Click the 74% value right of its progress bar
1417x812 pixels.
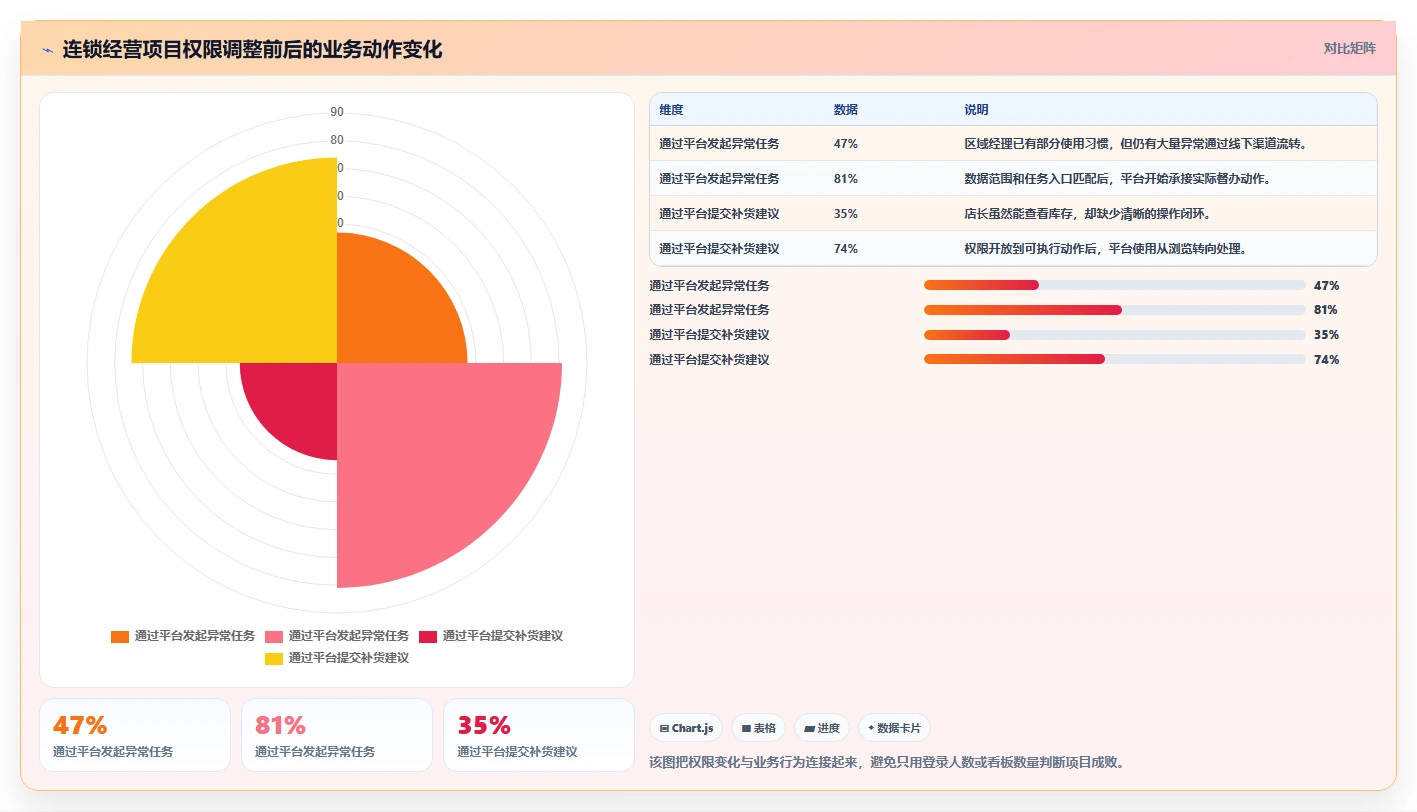tap(1326, 360)
